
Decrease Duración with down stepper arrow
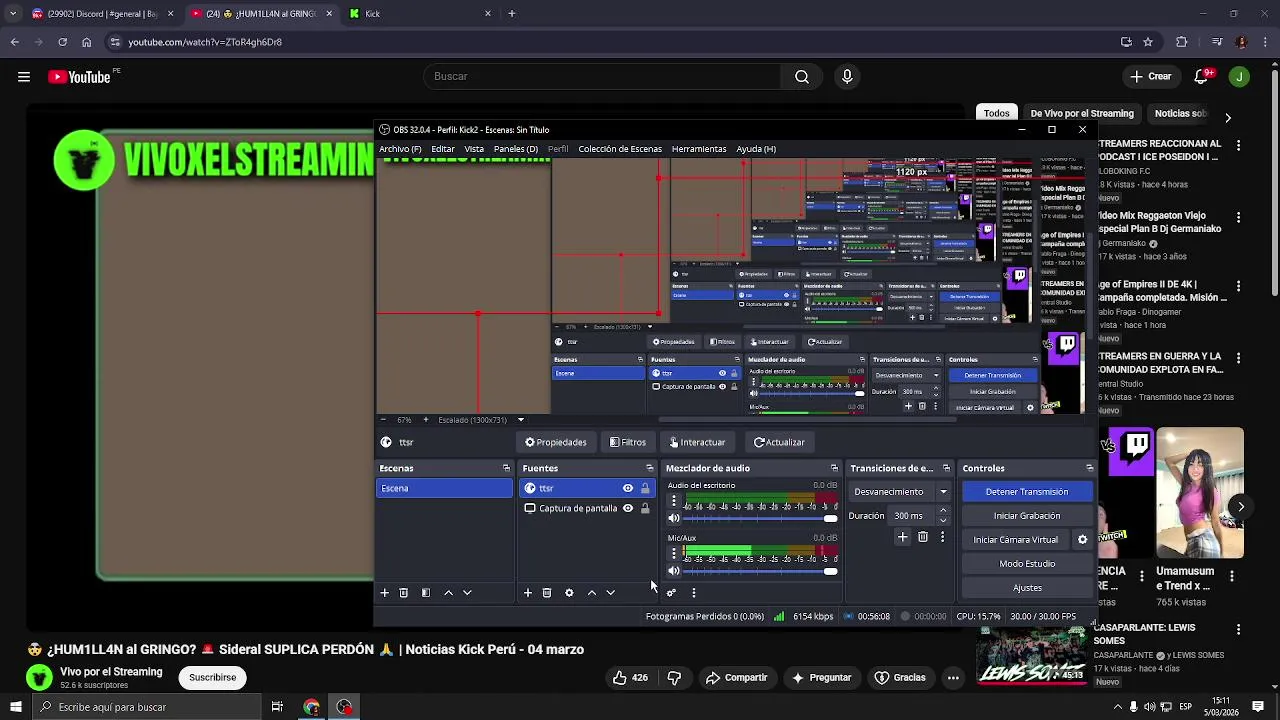tap(943, 521)
